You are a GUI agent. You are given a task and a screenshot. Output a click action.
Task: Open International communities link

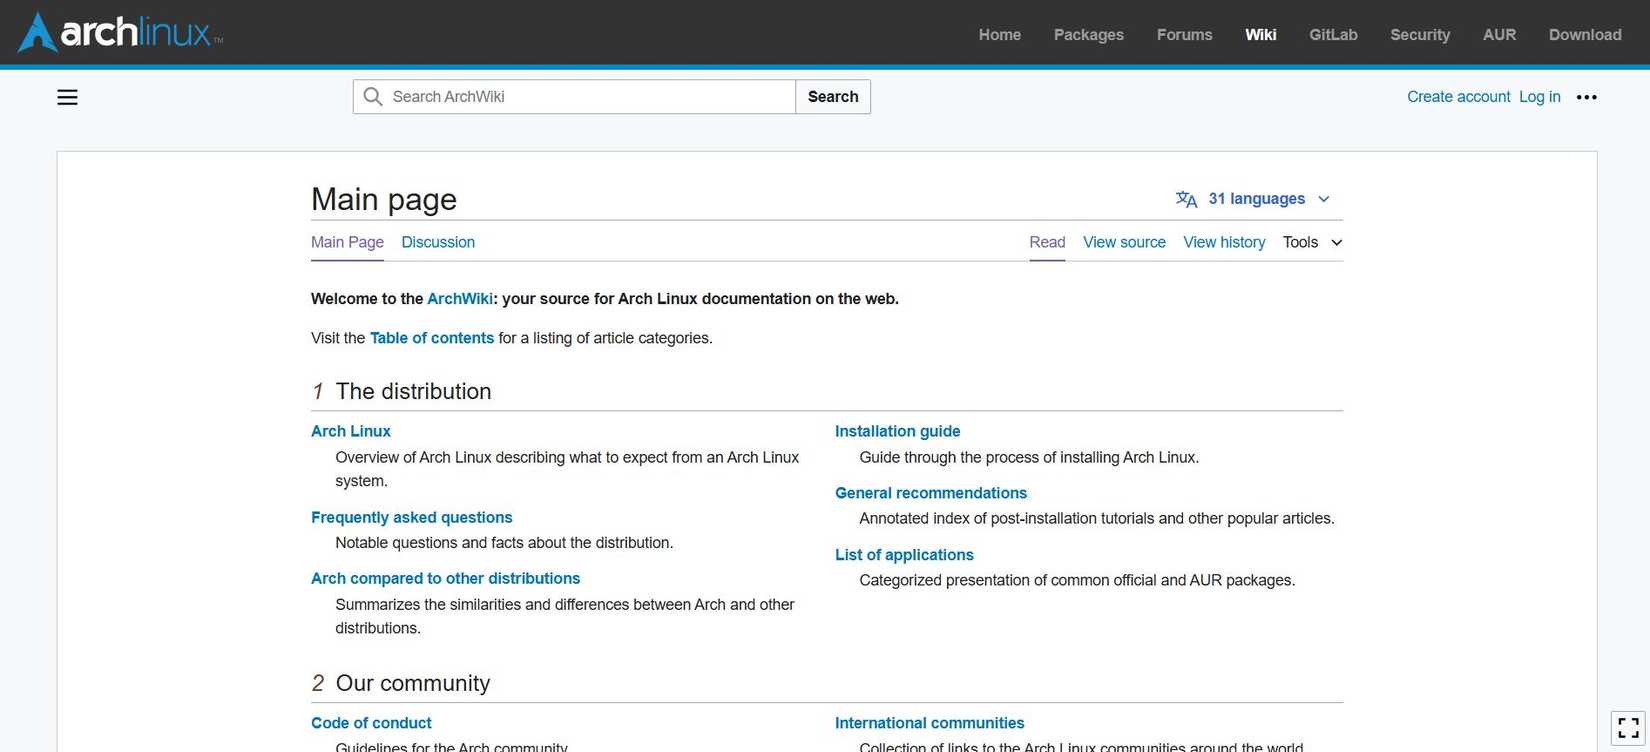(930, 723)
